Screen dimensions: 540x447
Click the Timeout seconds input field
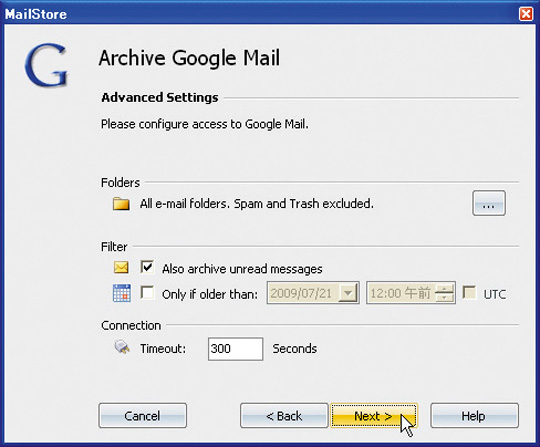[236, 349]
